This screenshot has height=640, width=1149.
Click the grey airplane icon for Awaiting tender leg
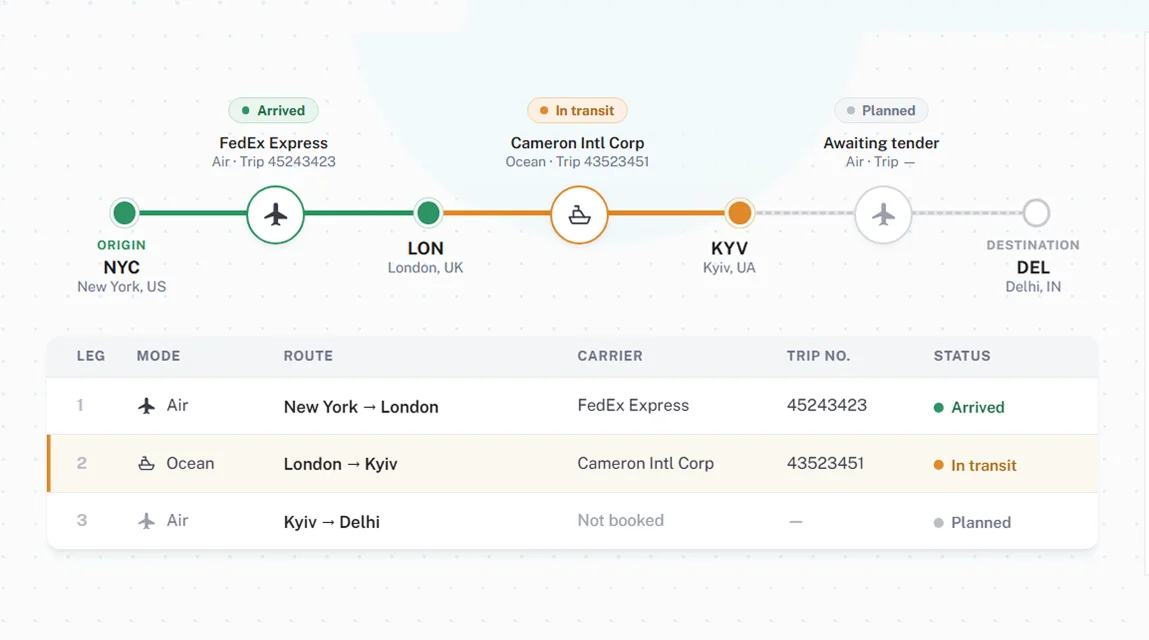883,215
